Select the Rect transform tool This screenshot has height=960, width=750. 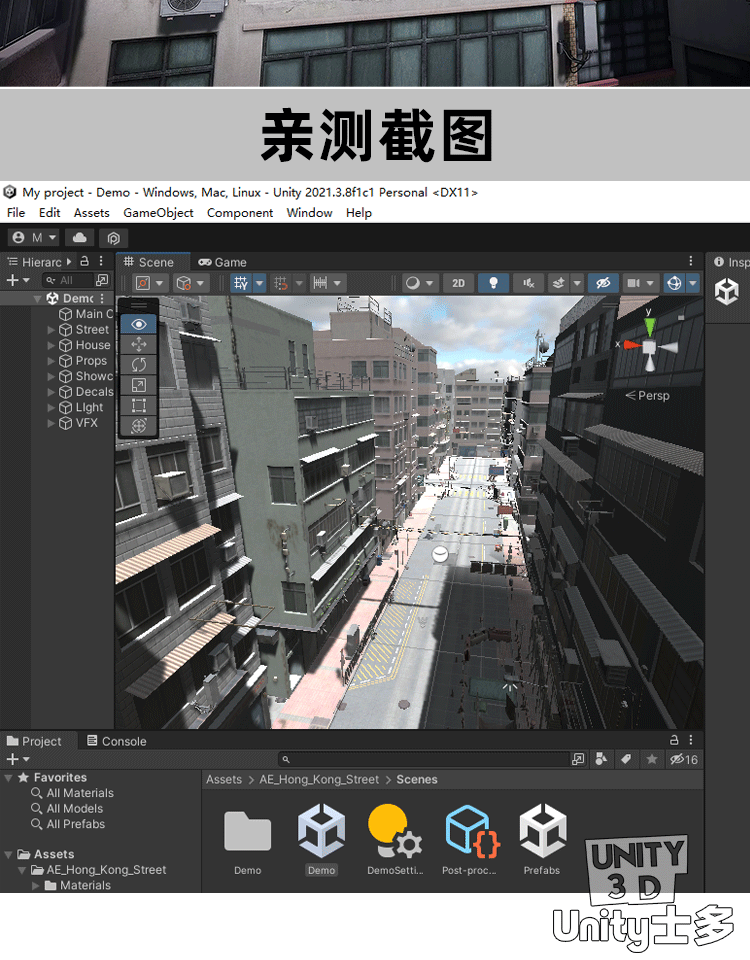click(x=139, y=405)
